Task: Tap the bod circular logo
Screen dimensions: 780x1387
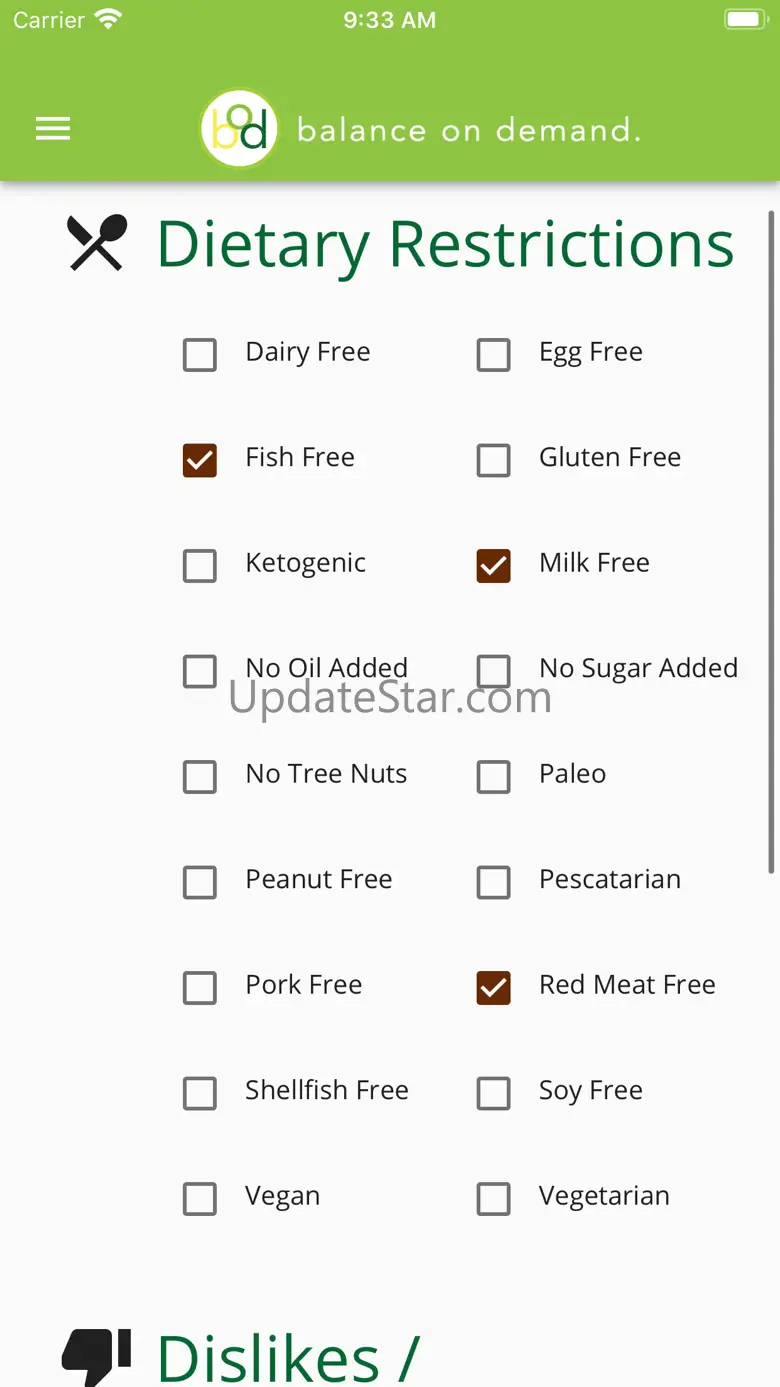Action: [239, 129]
